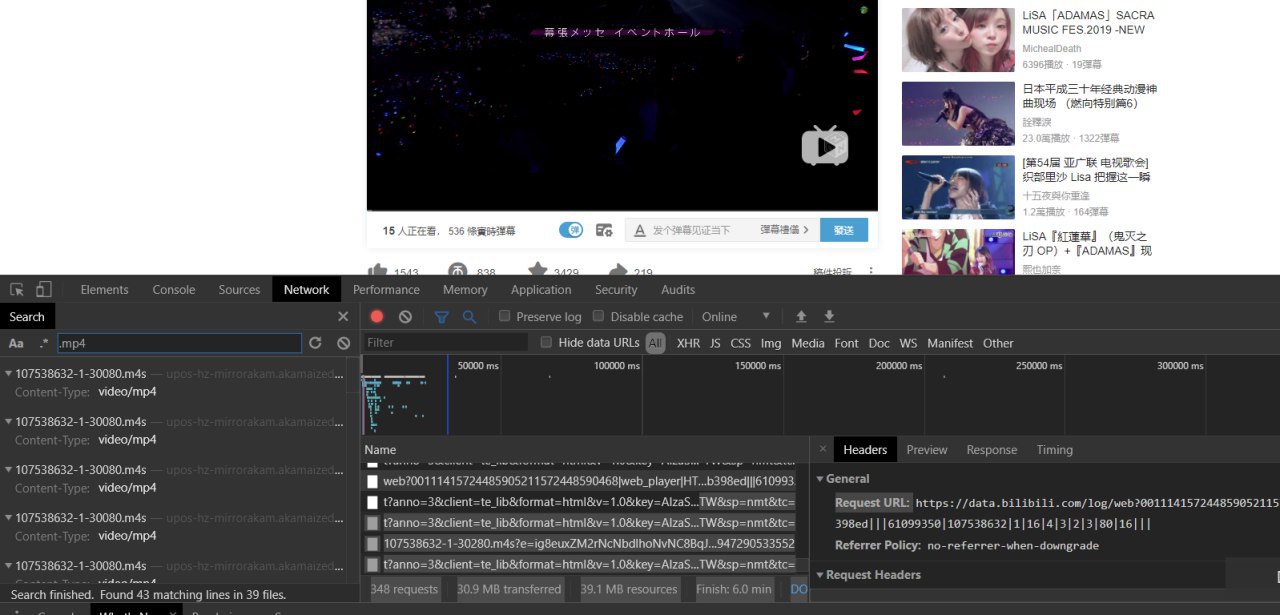Go to the Application tab

(x=541, y=290)
